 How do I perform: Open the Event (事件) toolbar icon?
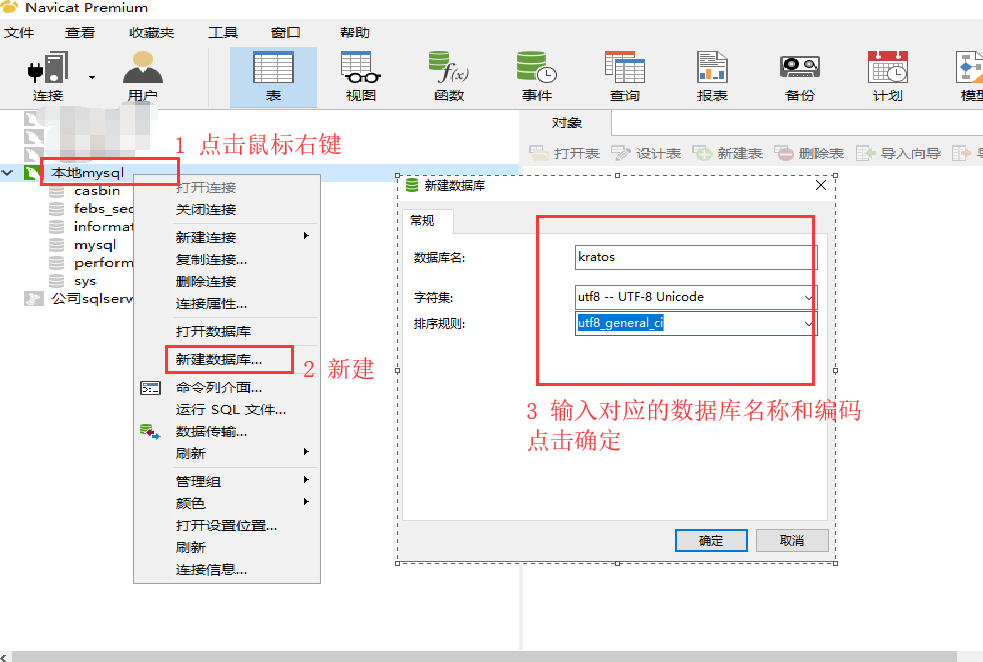coord(537,77)
